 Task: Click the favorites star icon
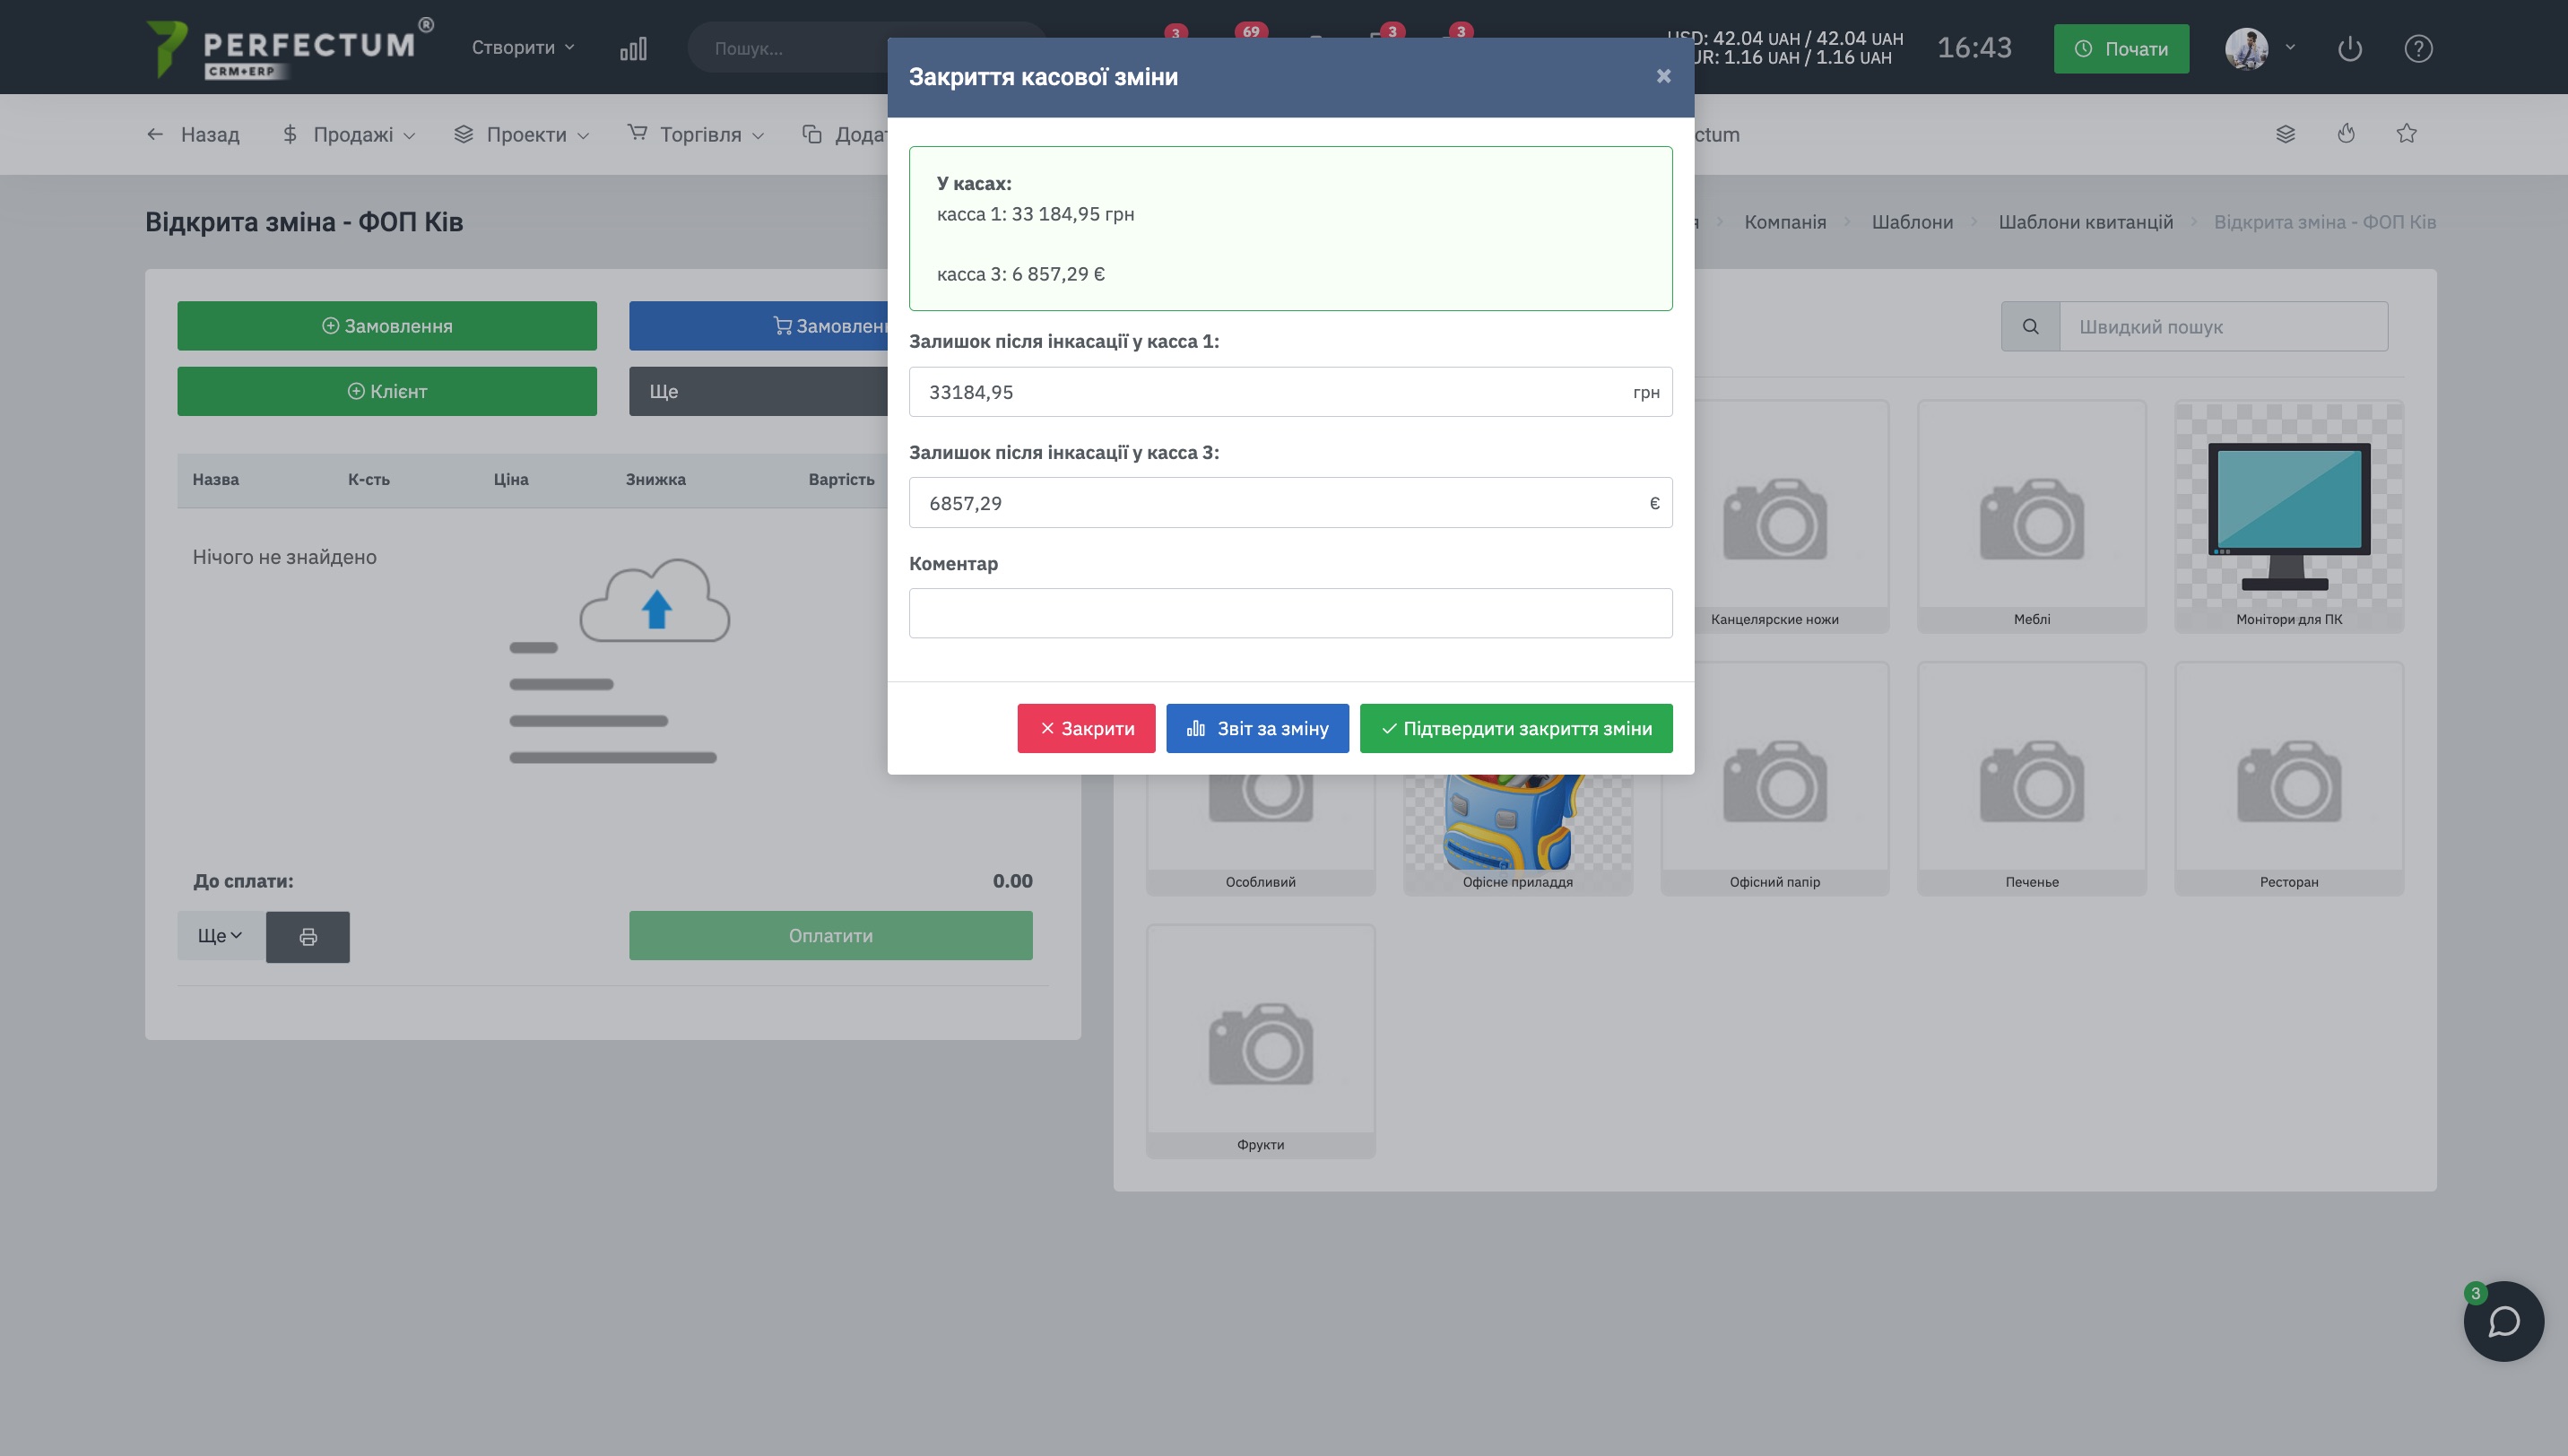2406,134
